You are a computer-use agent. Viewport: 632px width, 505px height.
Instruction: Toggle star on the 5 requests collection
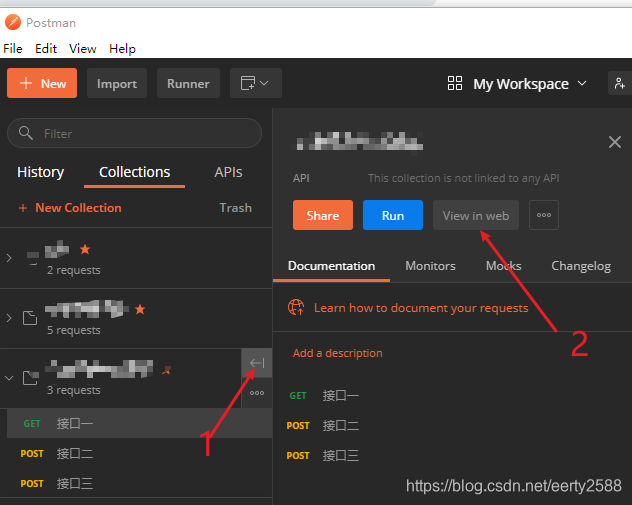(140, 309)
